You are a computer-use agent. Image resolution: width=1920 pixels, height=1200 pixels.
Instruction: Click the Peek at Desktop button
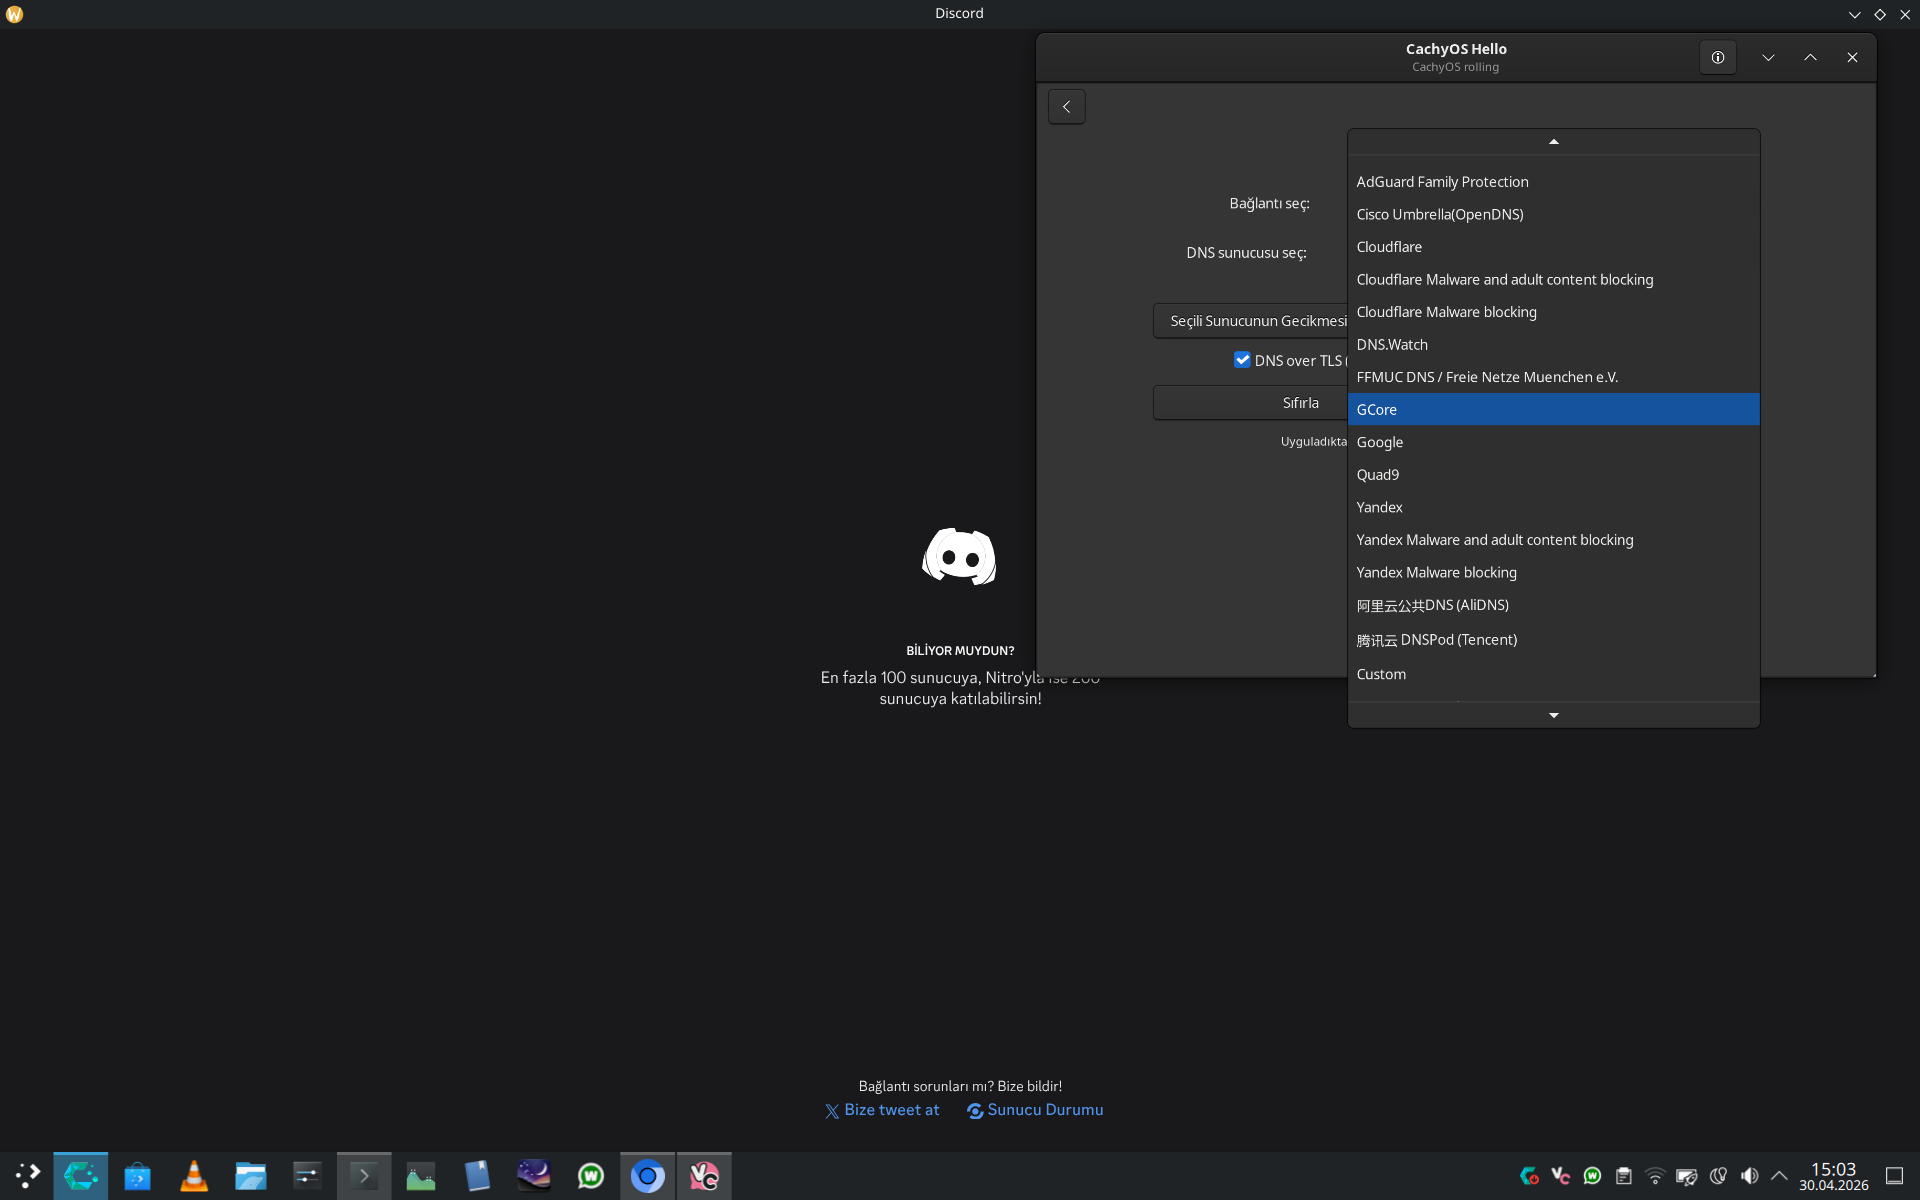click(x=1894, y=1176)
